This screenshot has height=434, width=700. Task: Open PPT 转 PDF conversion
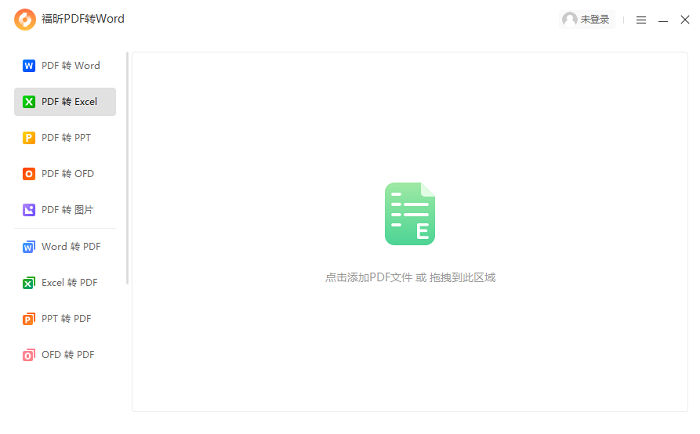[x=65, y=319]
